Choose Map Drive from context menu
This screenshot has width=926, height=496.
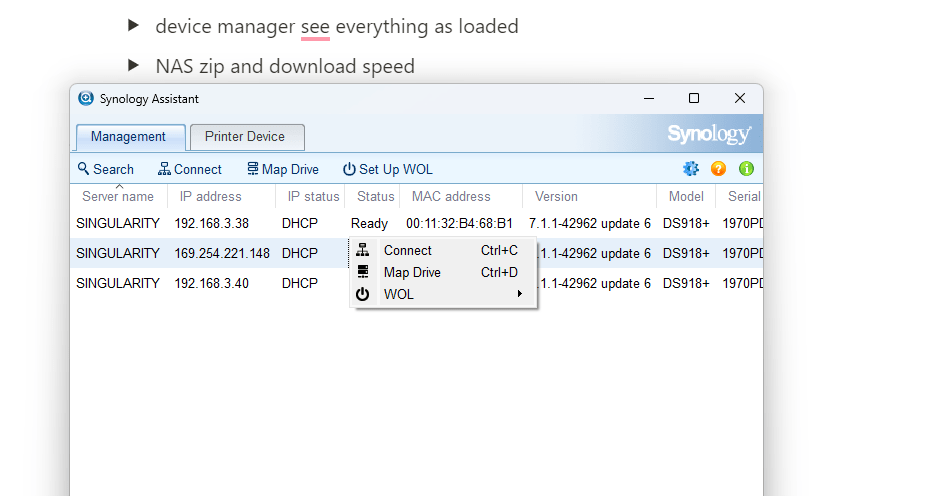[444, 272]
